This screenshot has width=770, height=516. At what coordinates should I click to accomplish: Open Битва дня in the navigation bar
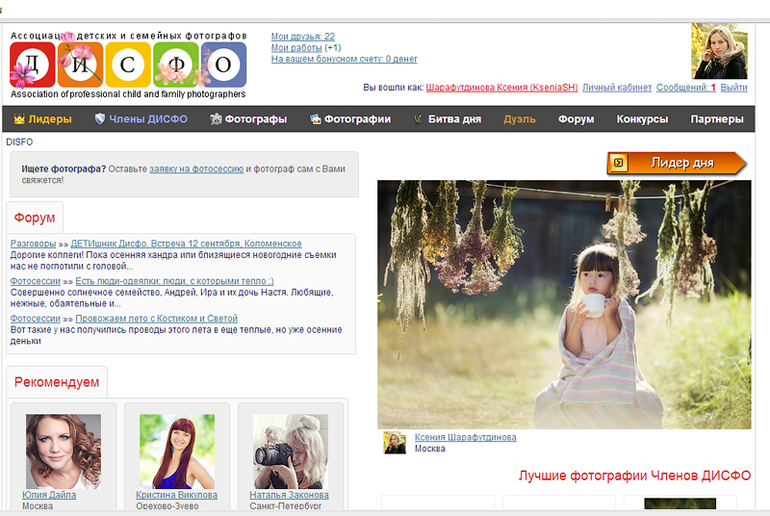(454, 119)
